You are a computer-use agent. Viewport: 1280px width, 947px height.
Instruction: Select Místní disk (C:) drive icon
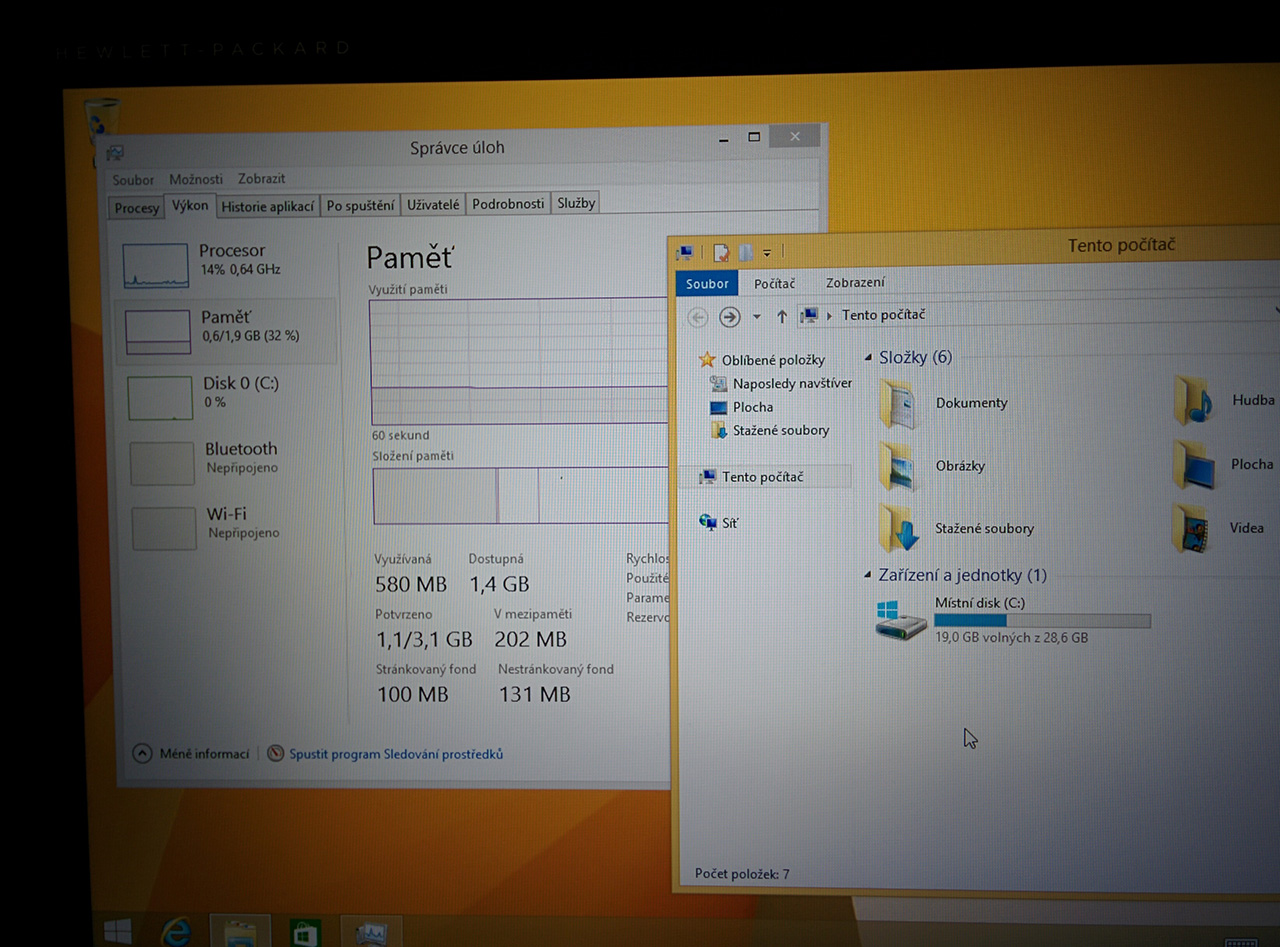pos(900,620)
